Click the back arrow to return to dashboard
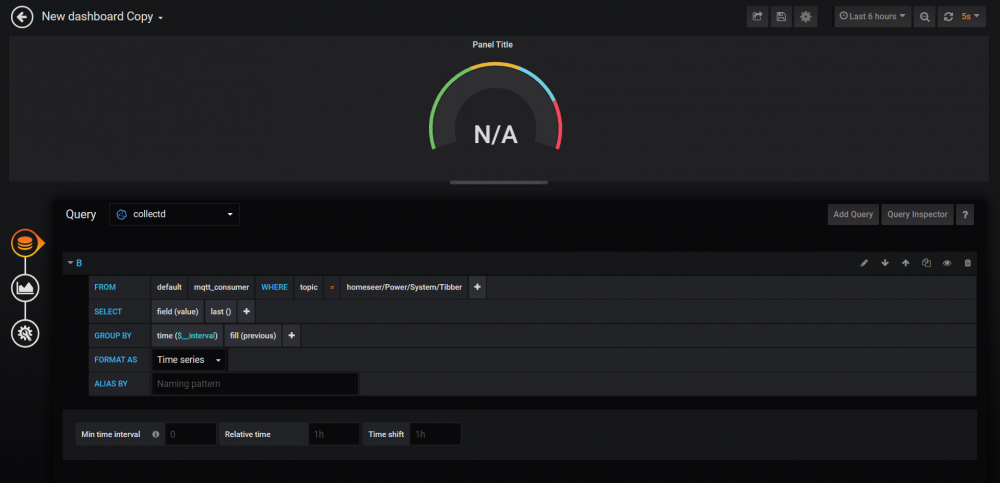This screenshot has height=483, width=1000. pos(21,17)
